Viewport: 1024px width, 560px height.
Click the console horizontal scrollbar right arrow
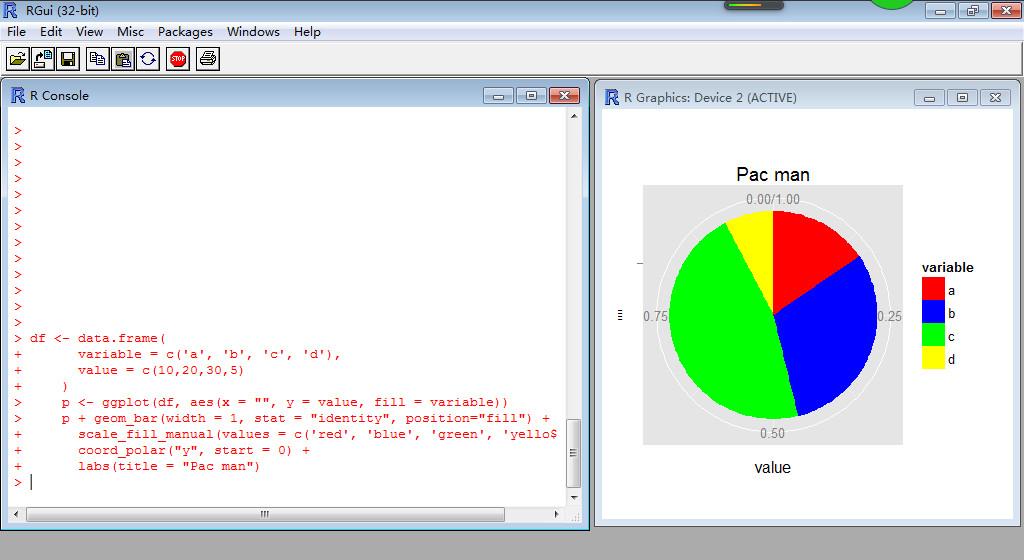[x=556, y=514]
